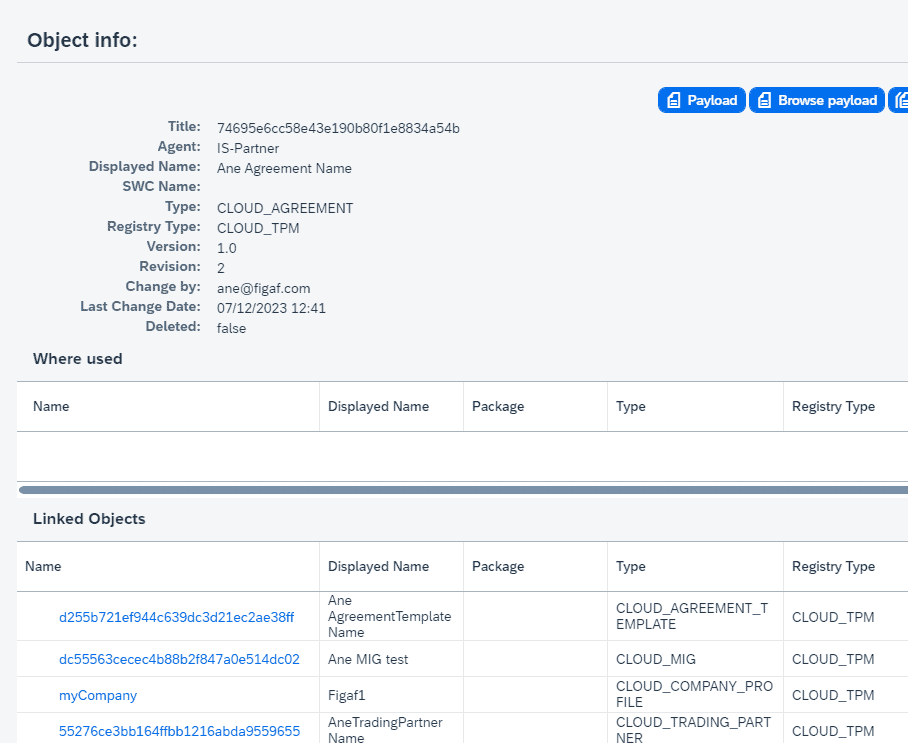The image size is (908, 743).
Task: Click the email ane@figaf.com
Action: pos(263,288)
